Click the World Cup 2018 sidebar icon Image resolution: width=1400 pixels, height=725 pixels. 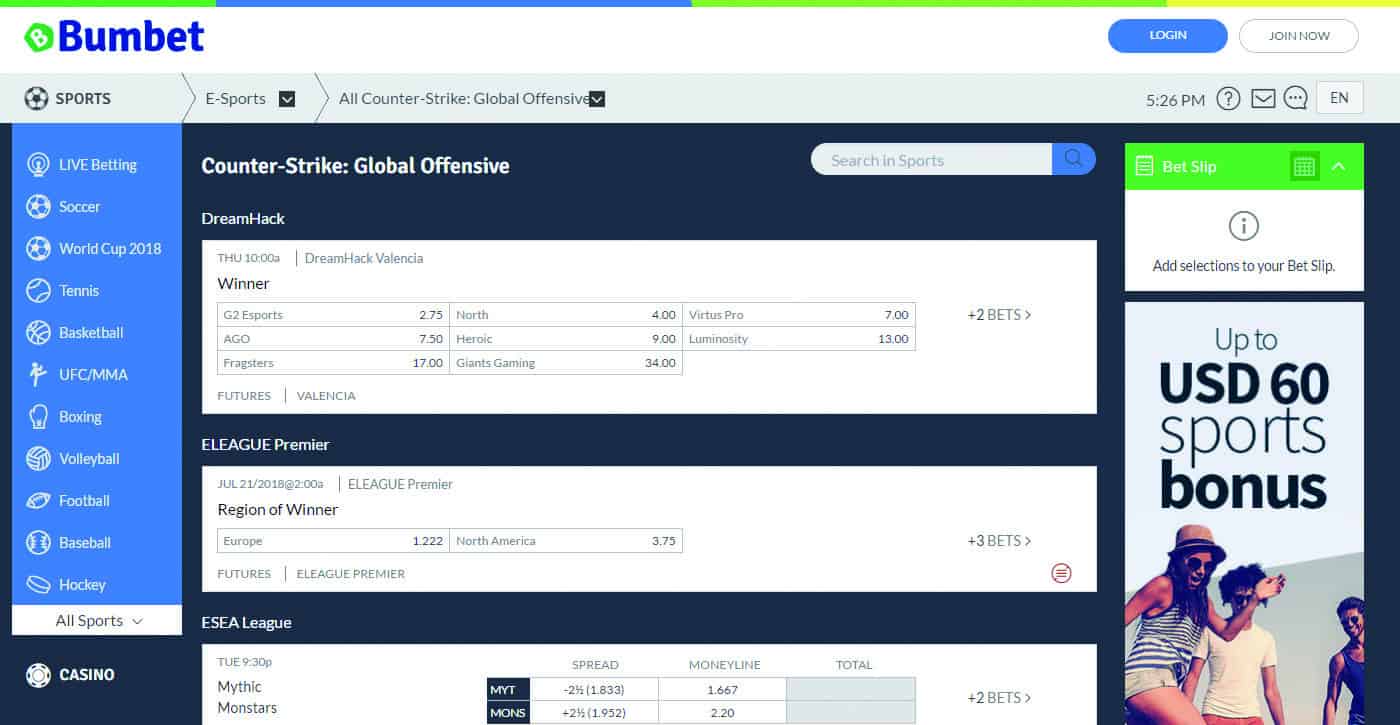pyautogui.click(x=38, y=249)
